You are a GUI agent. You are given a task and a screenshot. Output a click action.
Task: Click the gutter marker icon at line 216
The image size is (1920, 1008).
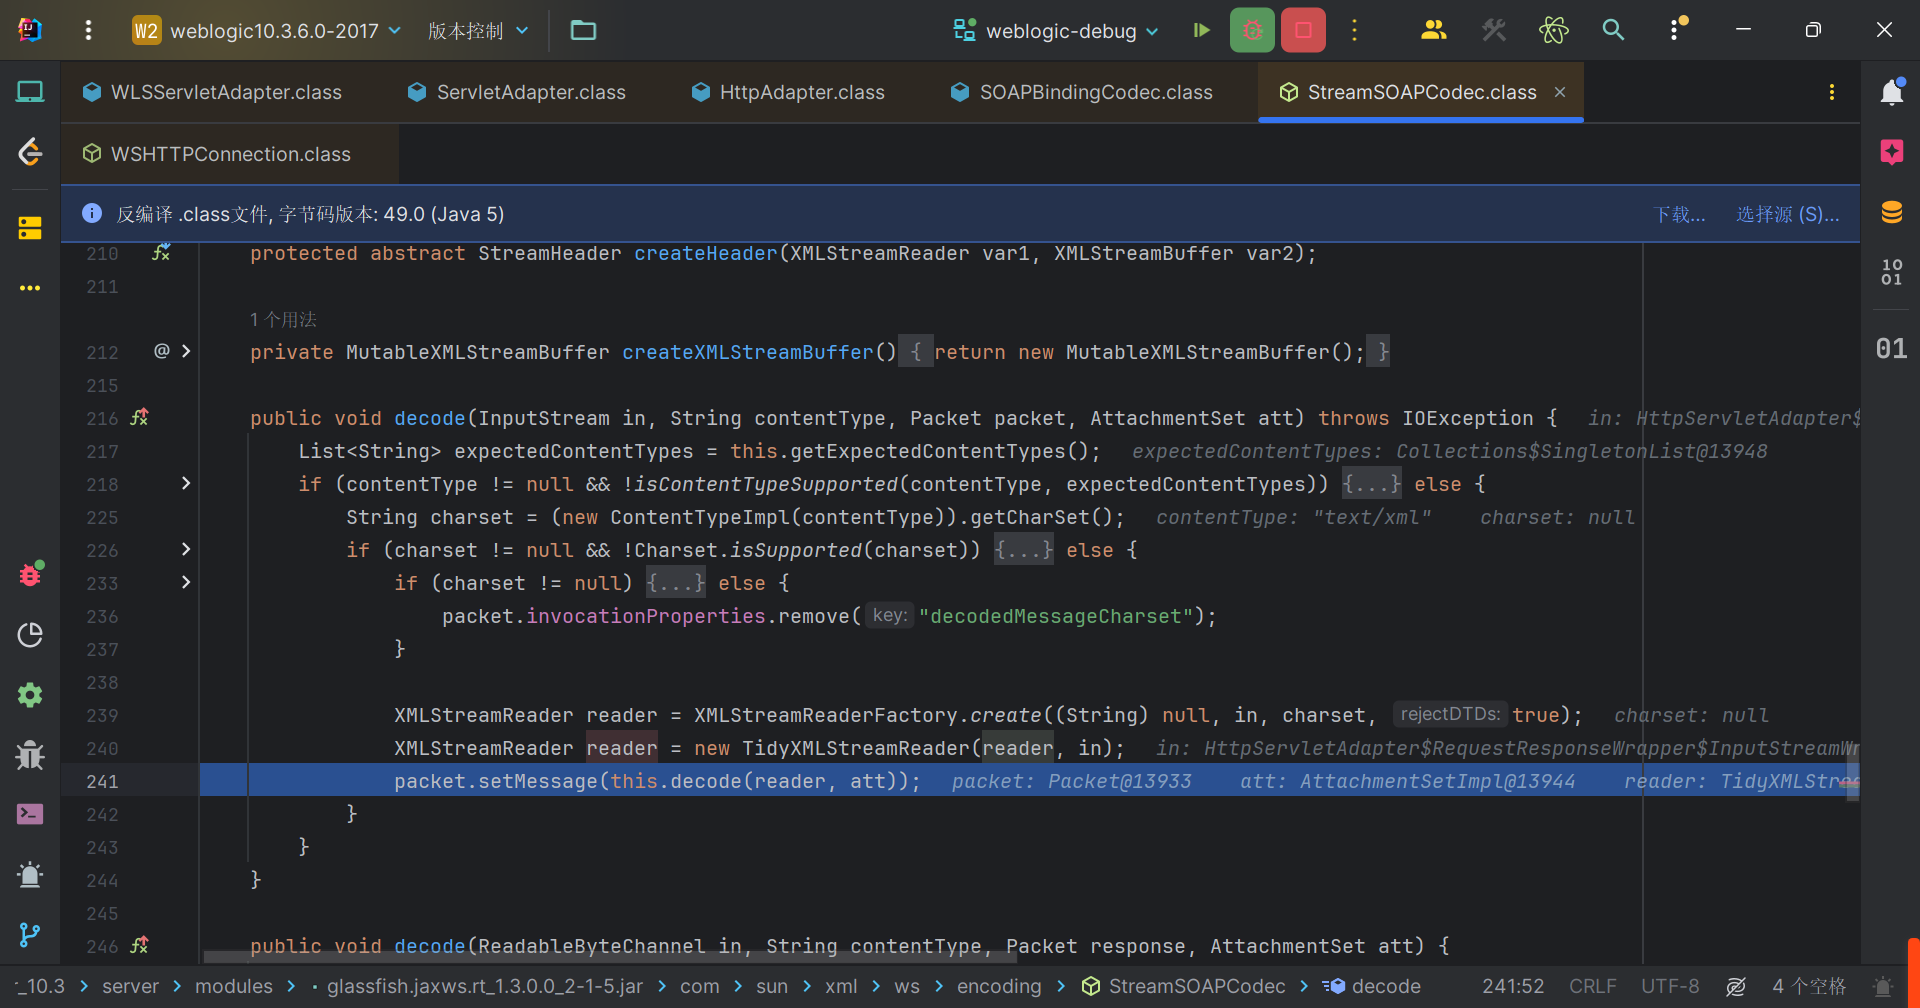pyautogui.click(x=140, y=417)
